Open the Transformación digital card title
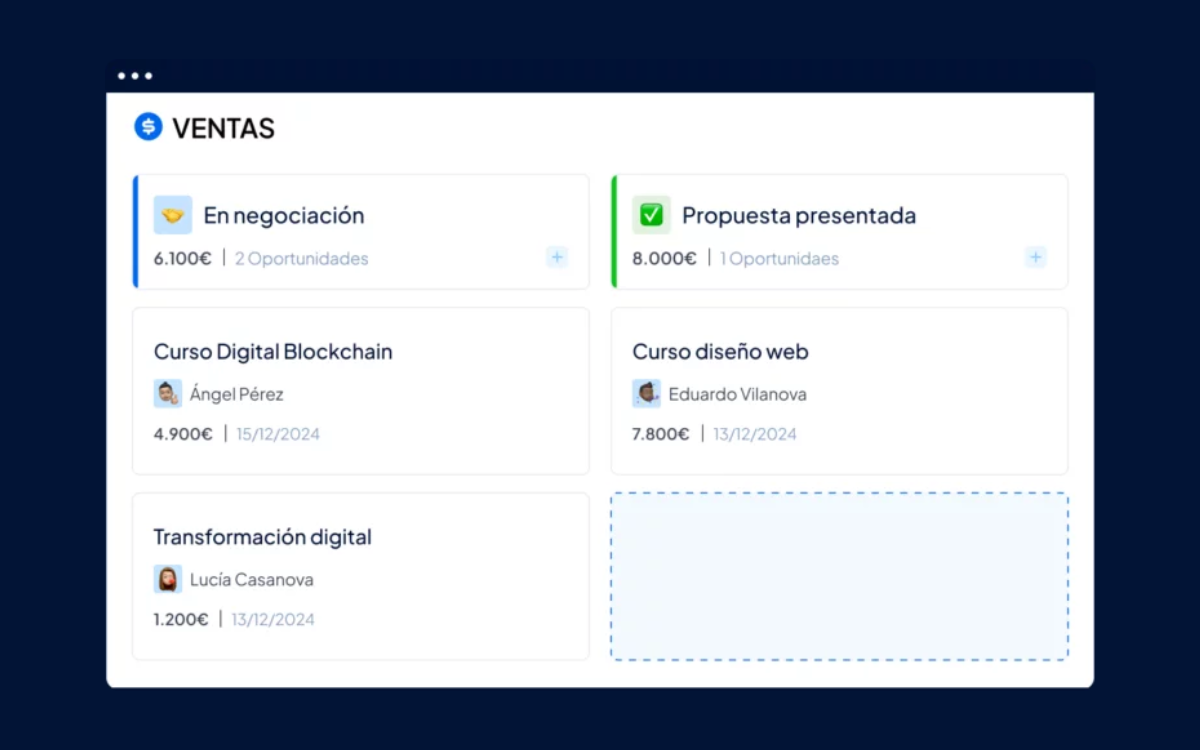This screenshot has width=1200, height=750. [262, 537]
